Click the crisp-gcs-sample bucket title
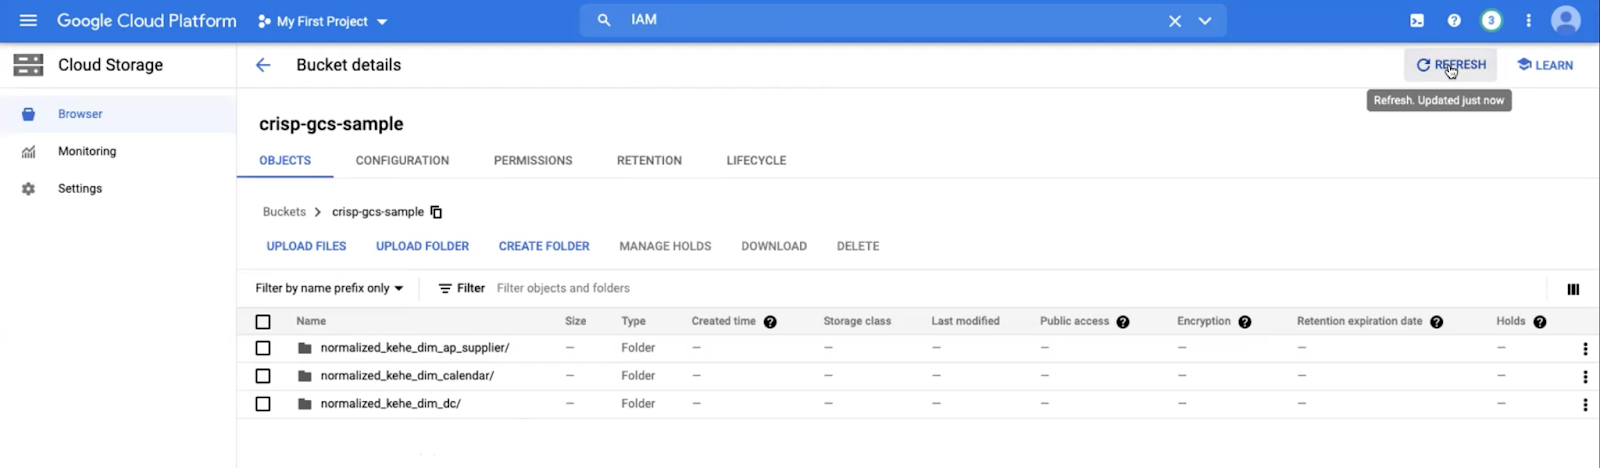Viewport: 1600px width, 468px height. (x=331, y=124)
